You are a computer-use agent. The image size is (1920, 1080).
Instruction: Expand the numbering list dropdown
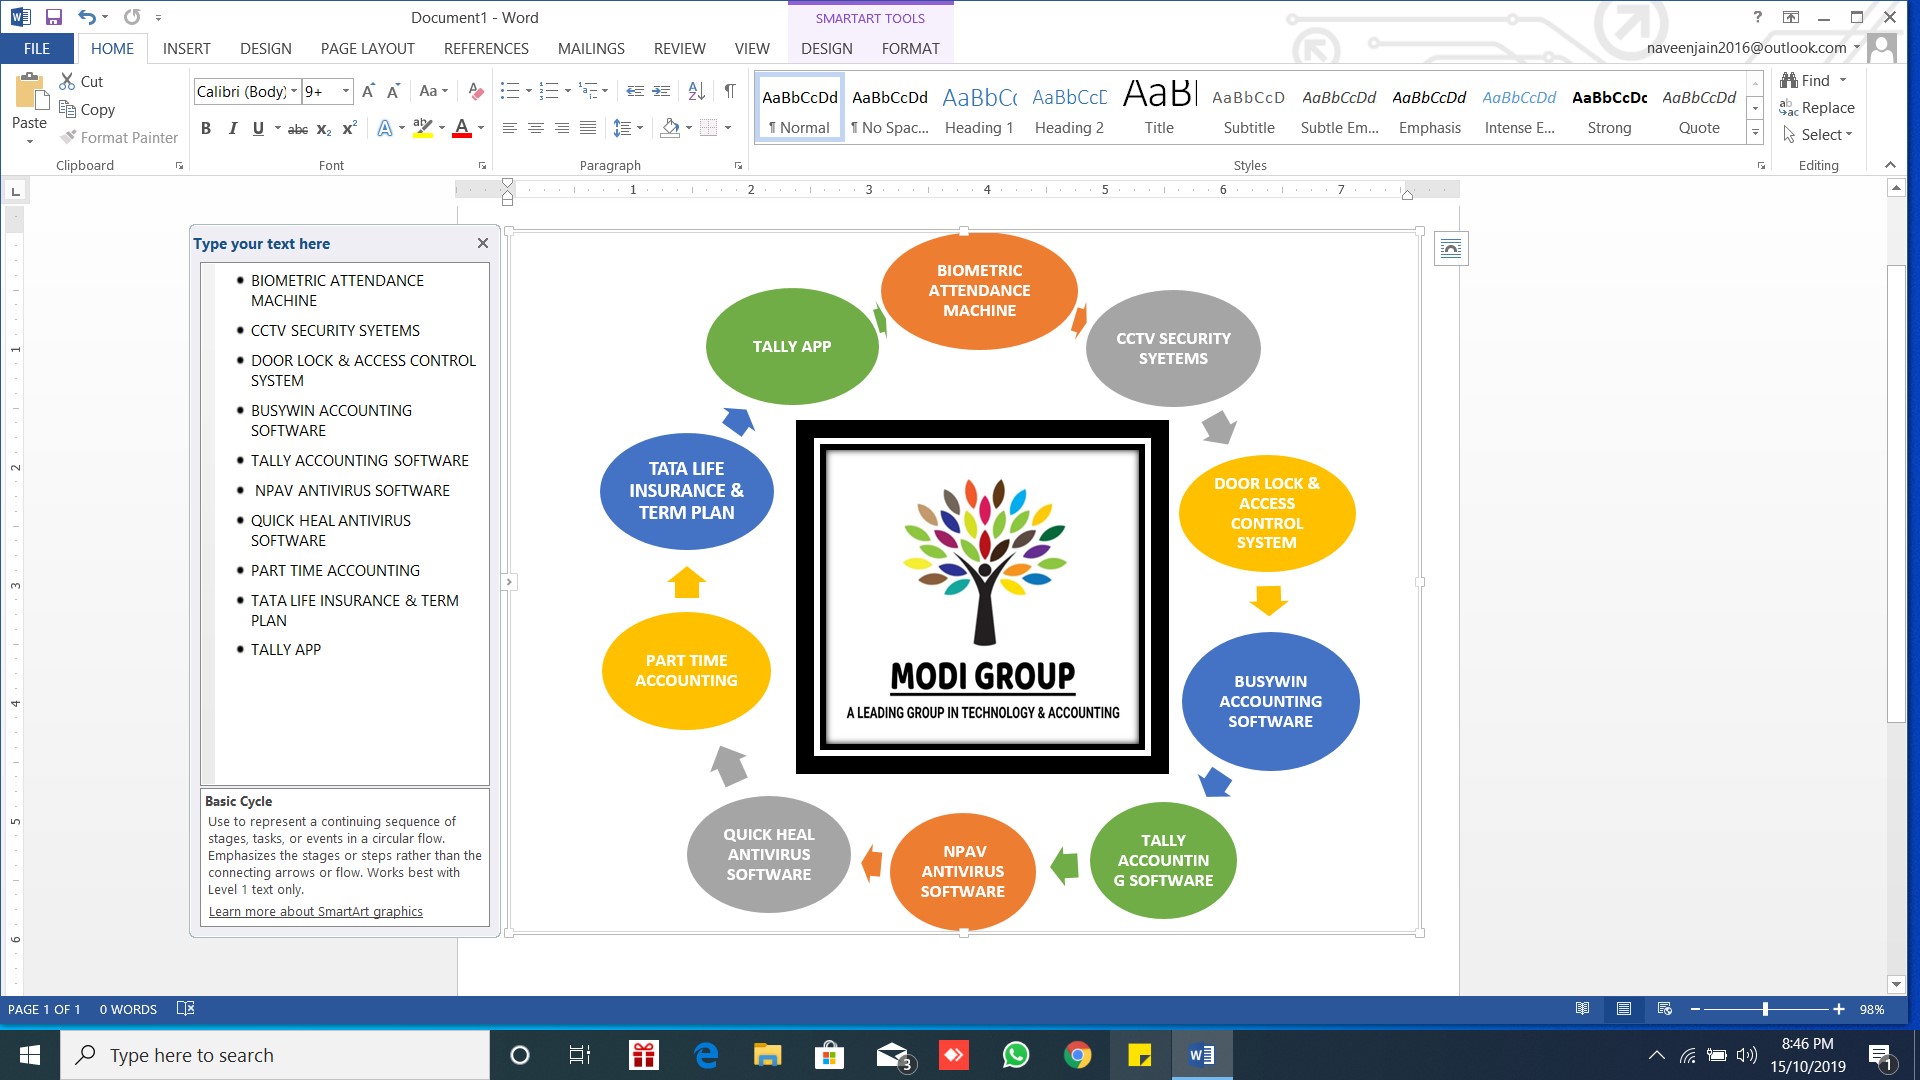click(x=568, y=91)
